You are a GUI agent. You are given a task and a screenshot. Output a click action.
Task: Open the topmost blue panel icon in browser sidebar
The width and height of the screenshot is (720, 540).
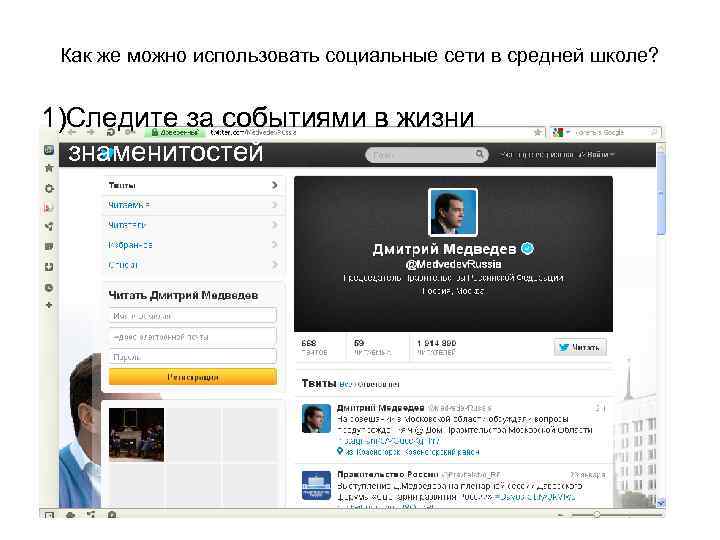(49, 150)
